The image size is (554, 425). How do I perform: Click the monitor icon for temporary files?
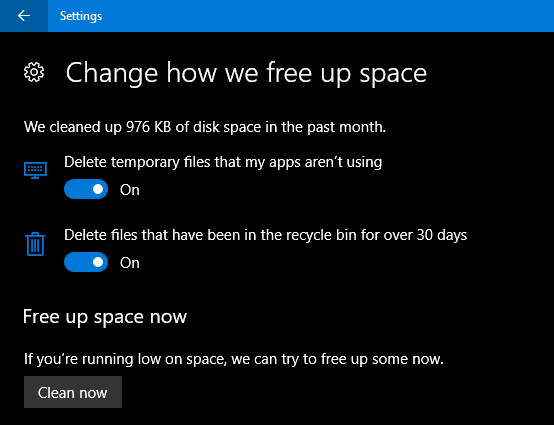click(35, 170)
